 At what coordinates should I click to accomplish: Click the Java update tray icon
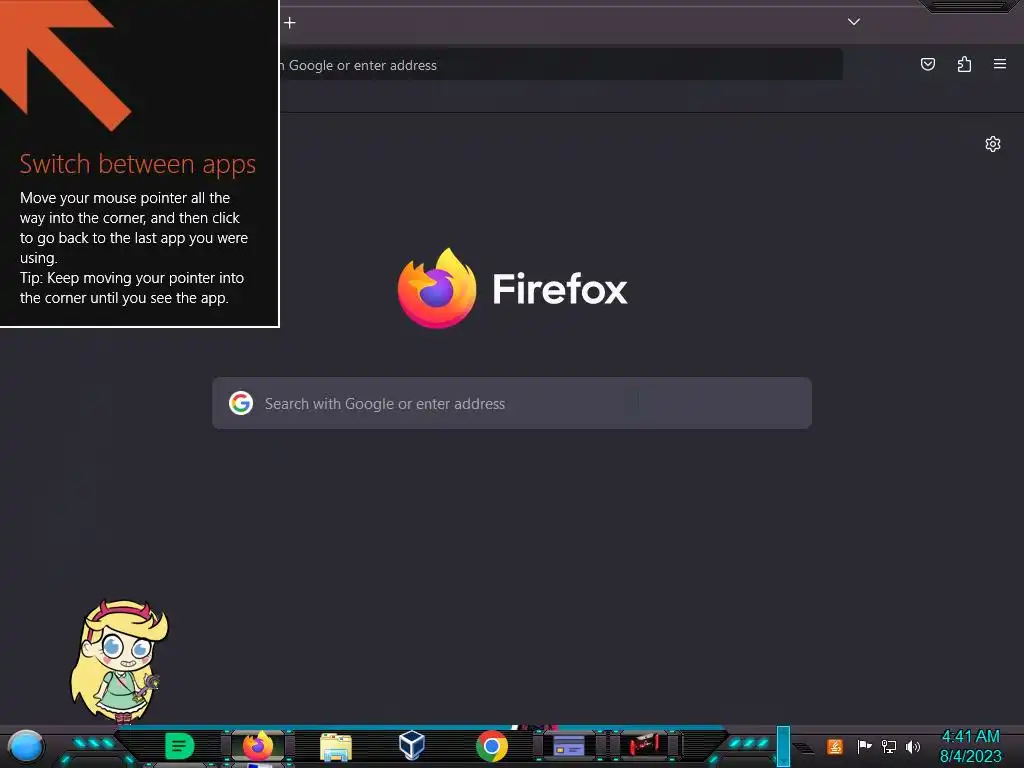(x=835, y=746)
